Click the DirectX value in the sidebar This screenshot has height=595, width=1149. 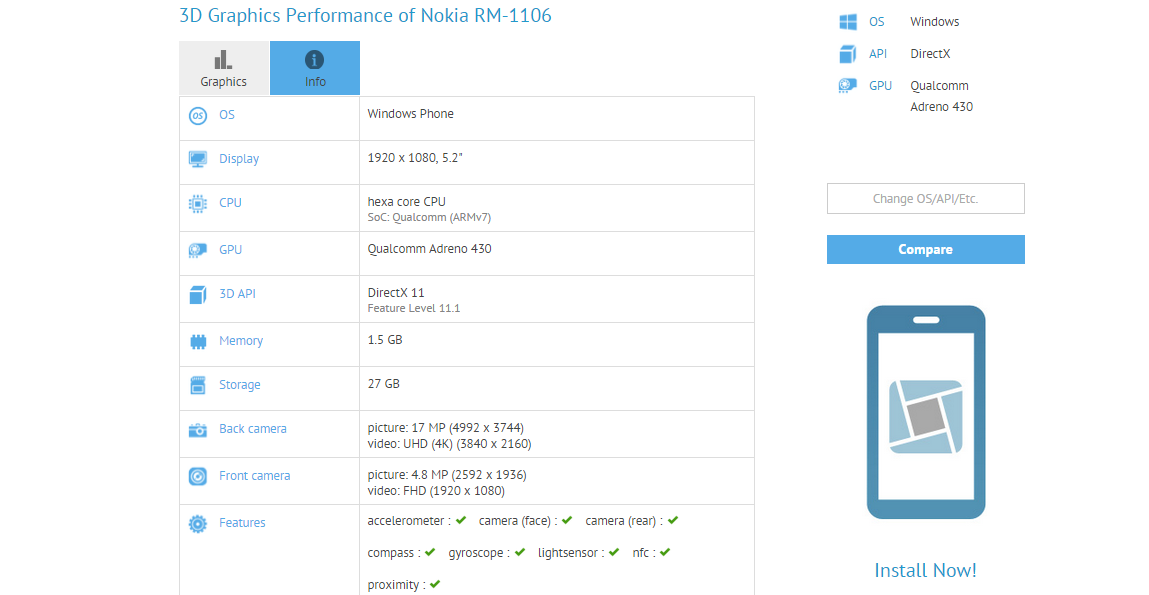(x=931, y=53)
